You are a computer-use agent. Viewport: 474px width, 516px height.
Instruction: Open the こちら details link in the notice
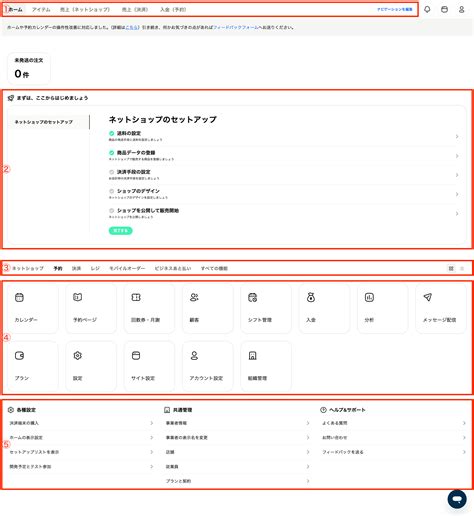pos(132,27)
